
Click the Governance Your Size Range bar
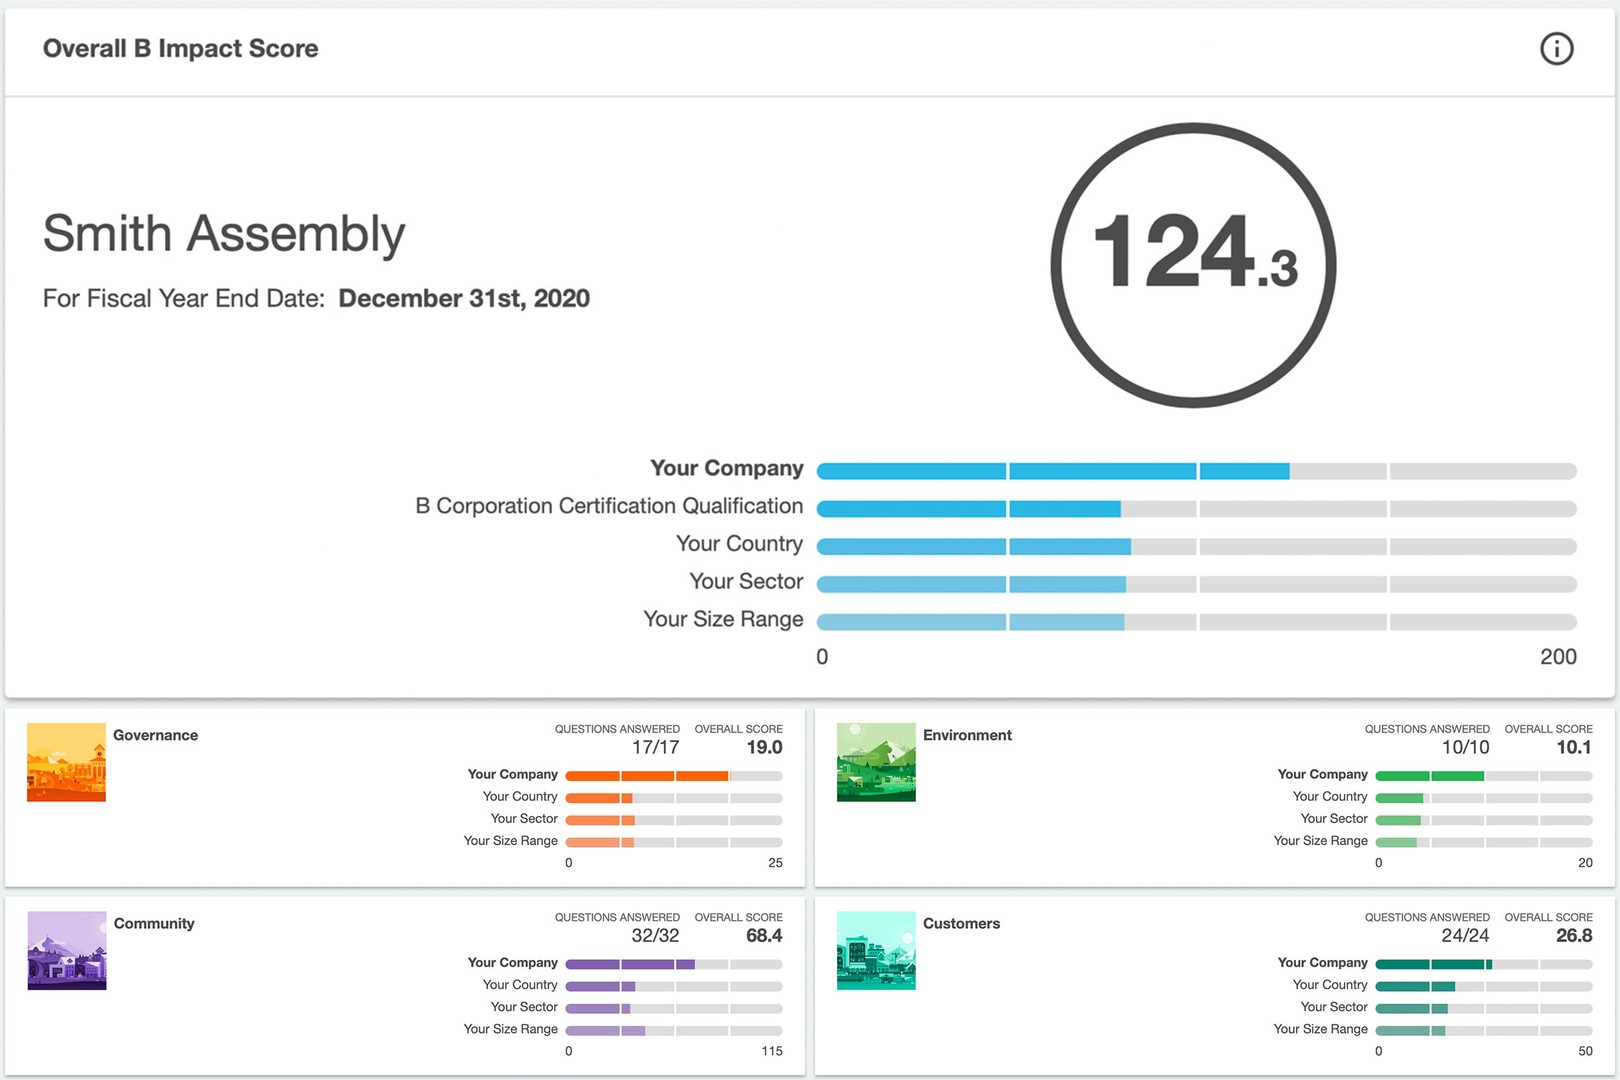[674, 842]
